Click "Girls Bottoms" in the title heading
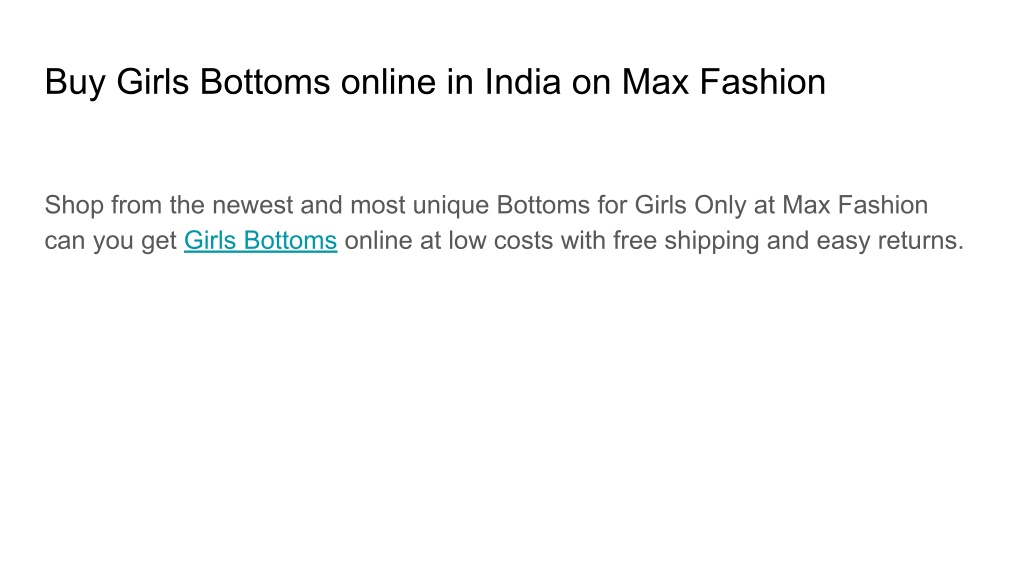 tap(223, 82)
